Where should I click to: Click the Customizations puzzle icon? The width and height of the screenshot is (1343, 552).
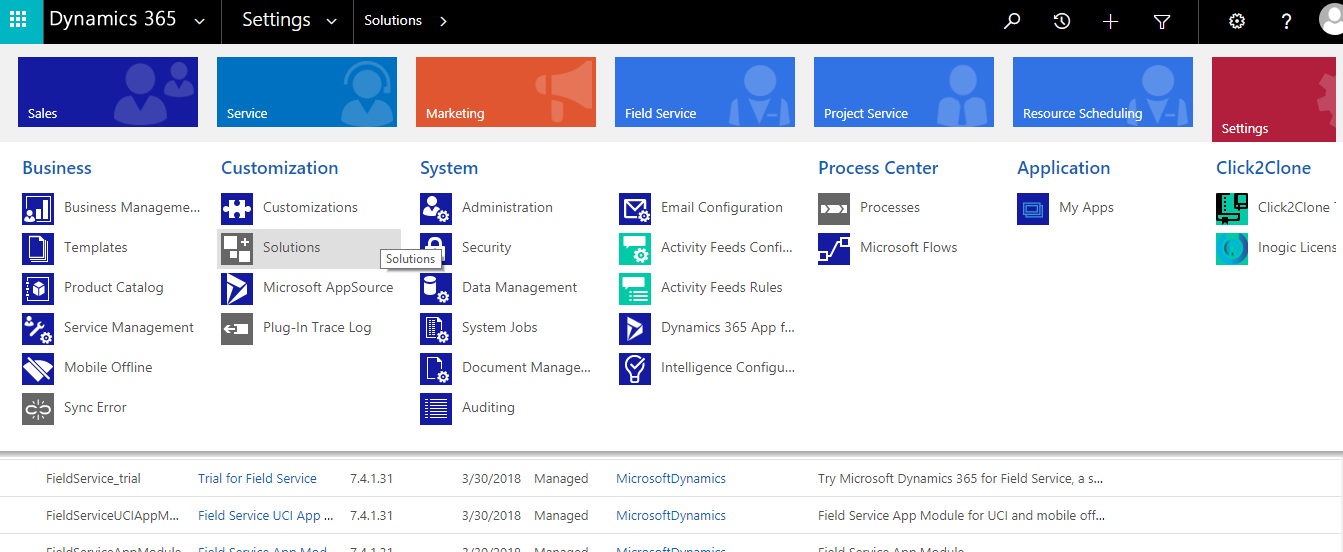237,209
